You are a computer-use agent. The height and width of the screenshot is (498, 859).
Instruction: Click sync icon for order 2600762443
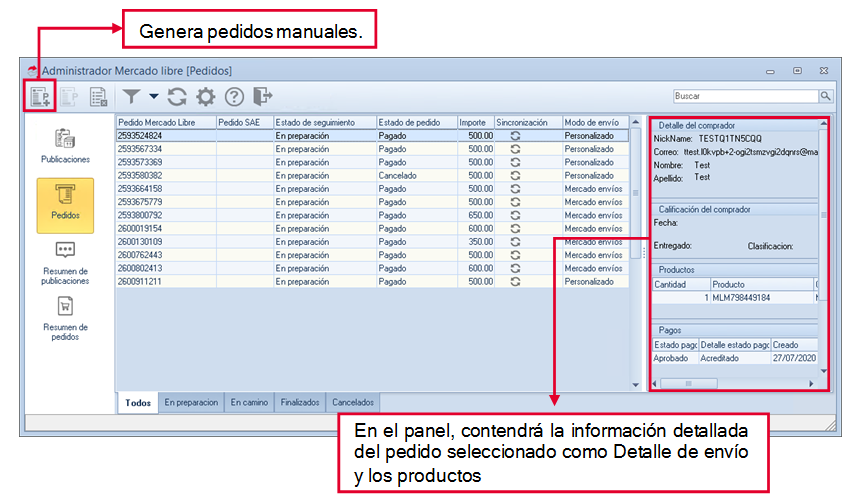point(515,255)
